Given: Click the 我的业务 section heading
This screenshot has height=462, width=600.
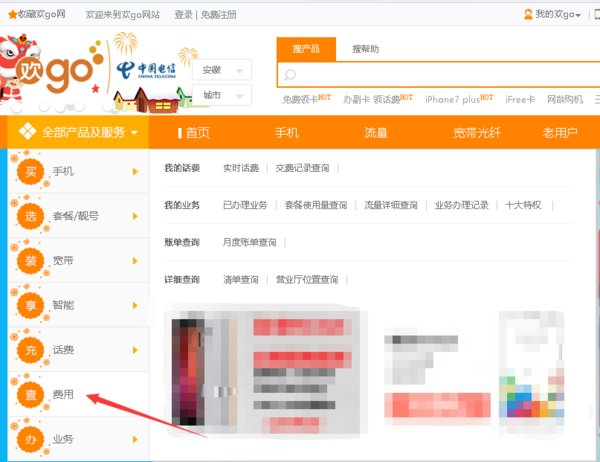Looking at the screenshot, I should (x=182, y=205).
